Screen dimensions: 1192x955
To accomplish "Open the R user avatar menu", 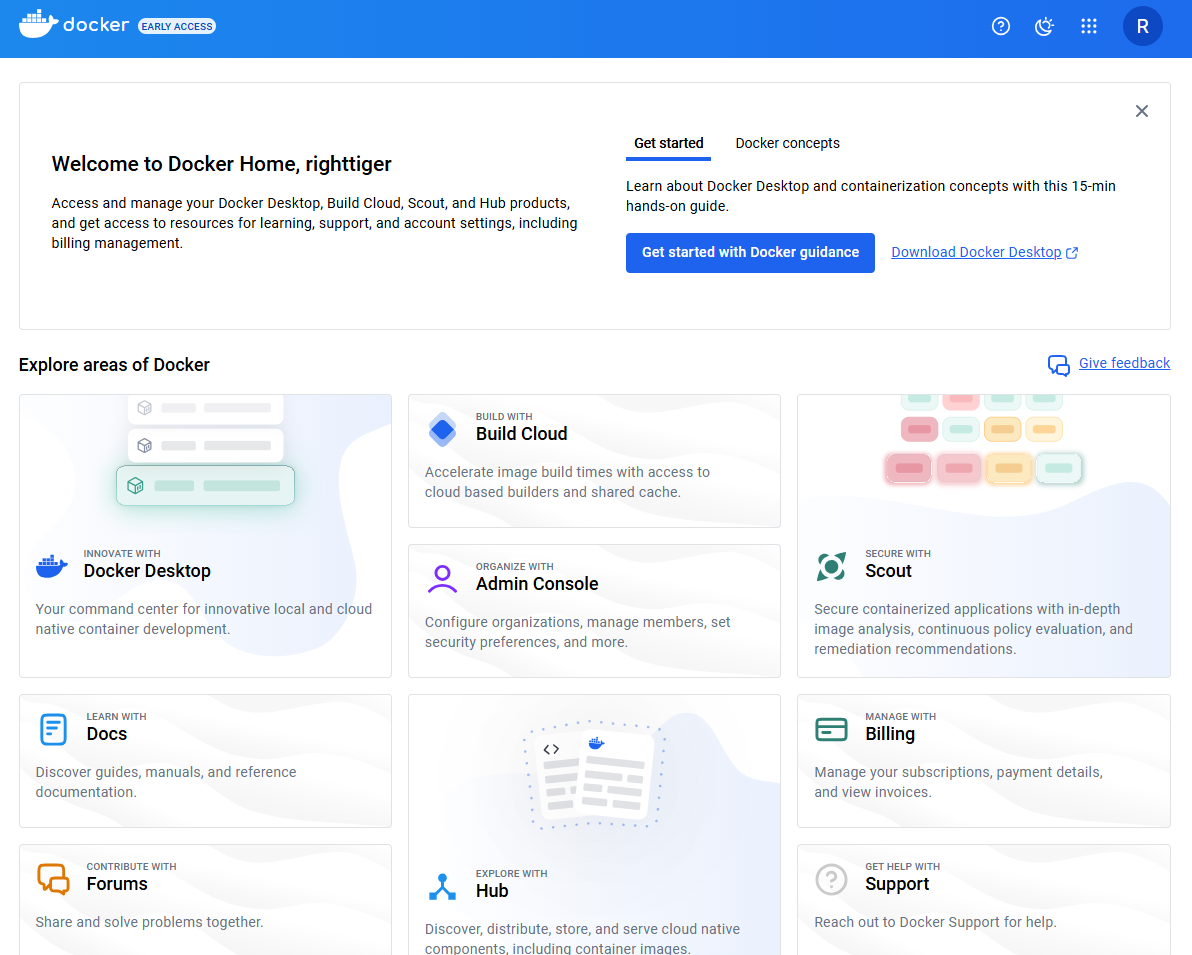I will click(1142, 27).
